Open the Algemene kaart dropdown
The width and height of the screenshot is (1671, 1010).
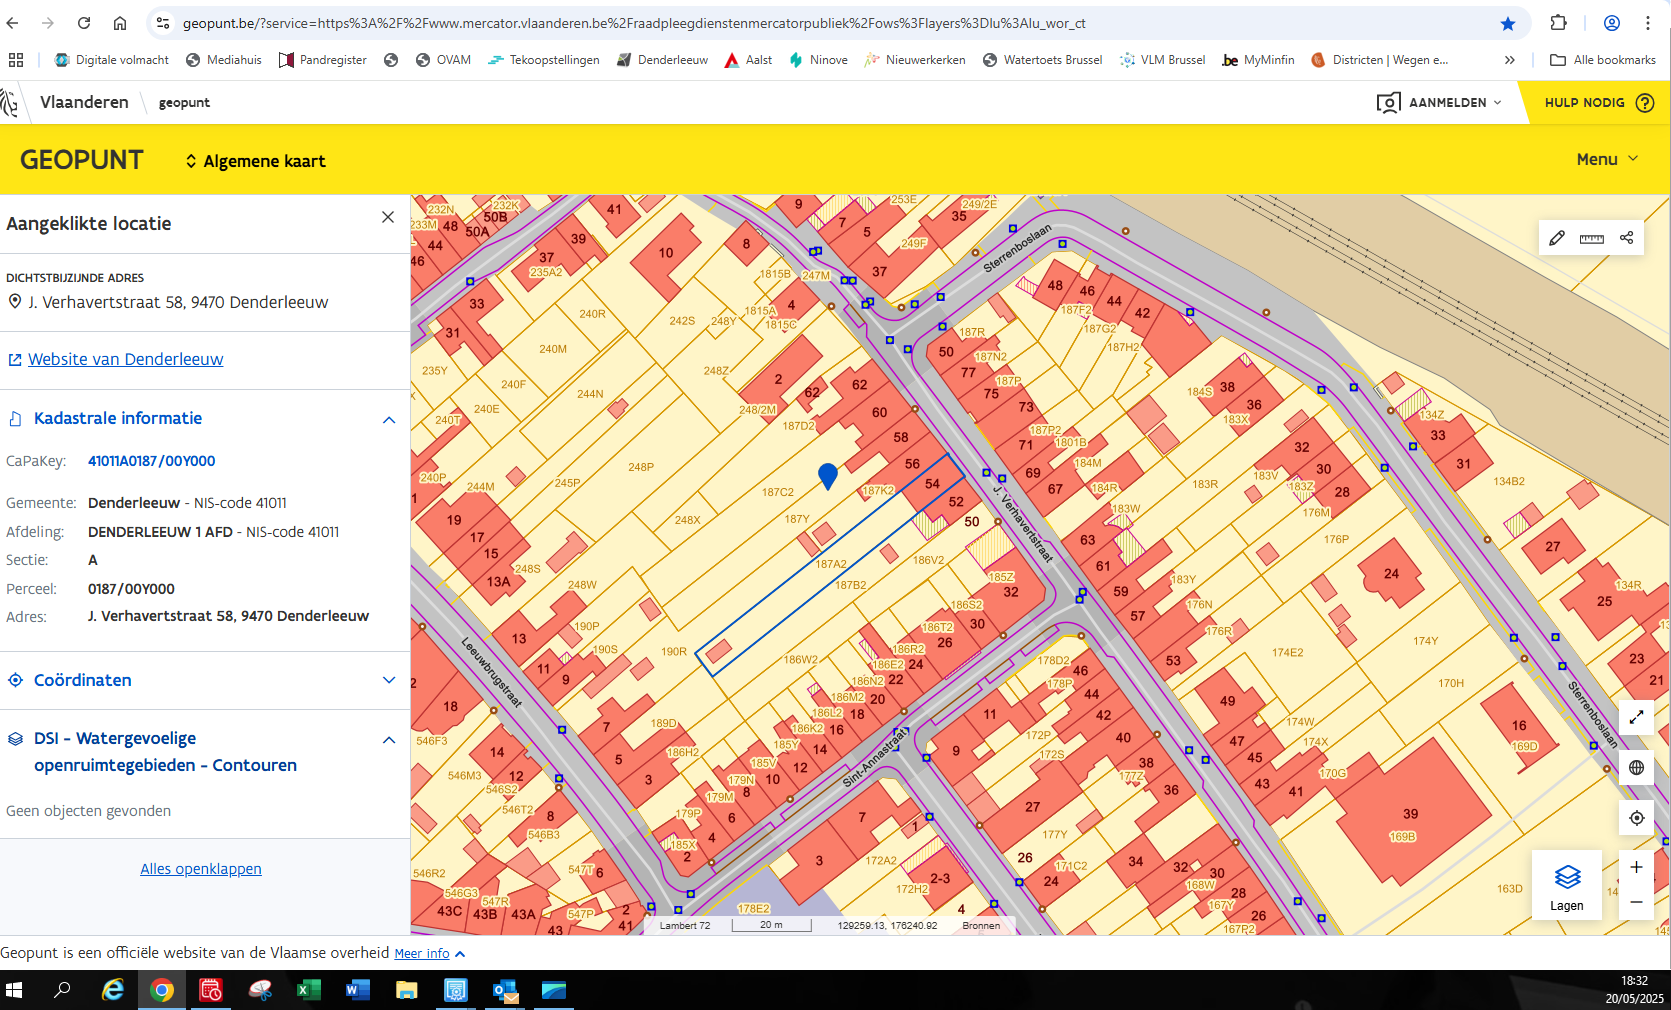[256, 161]
